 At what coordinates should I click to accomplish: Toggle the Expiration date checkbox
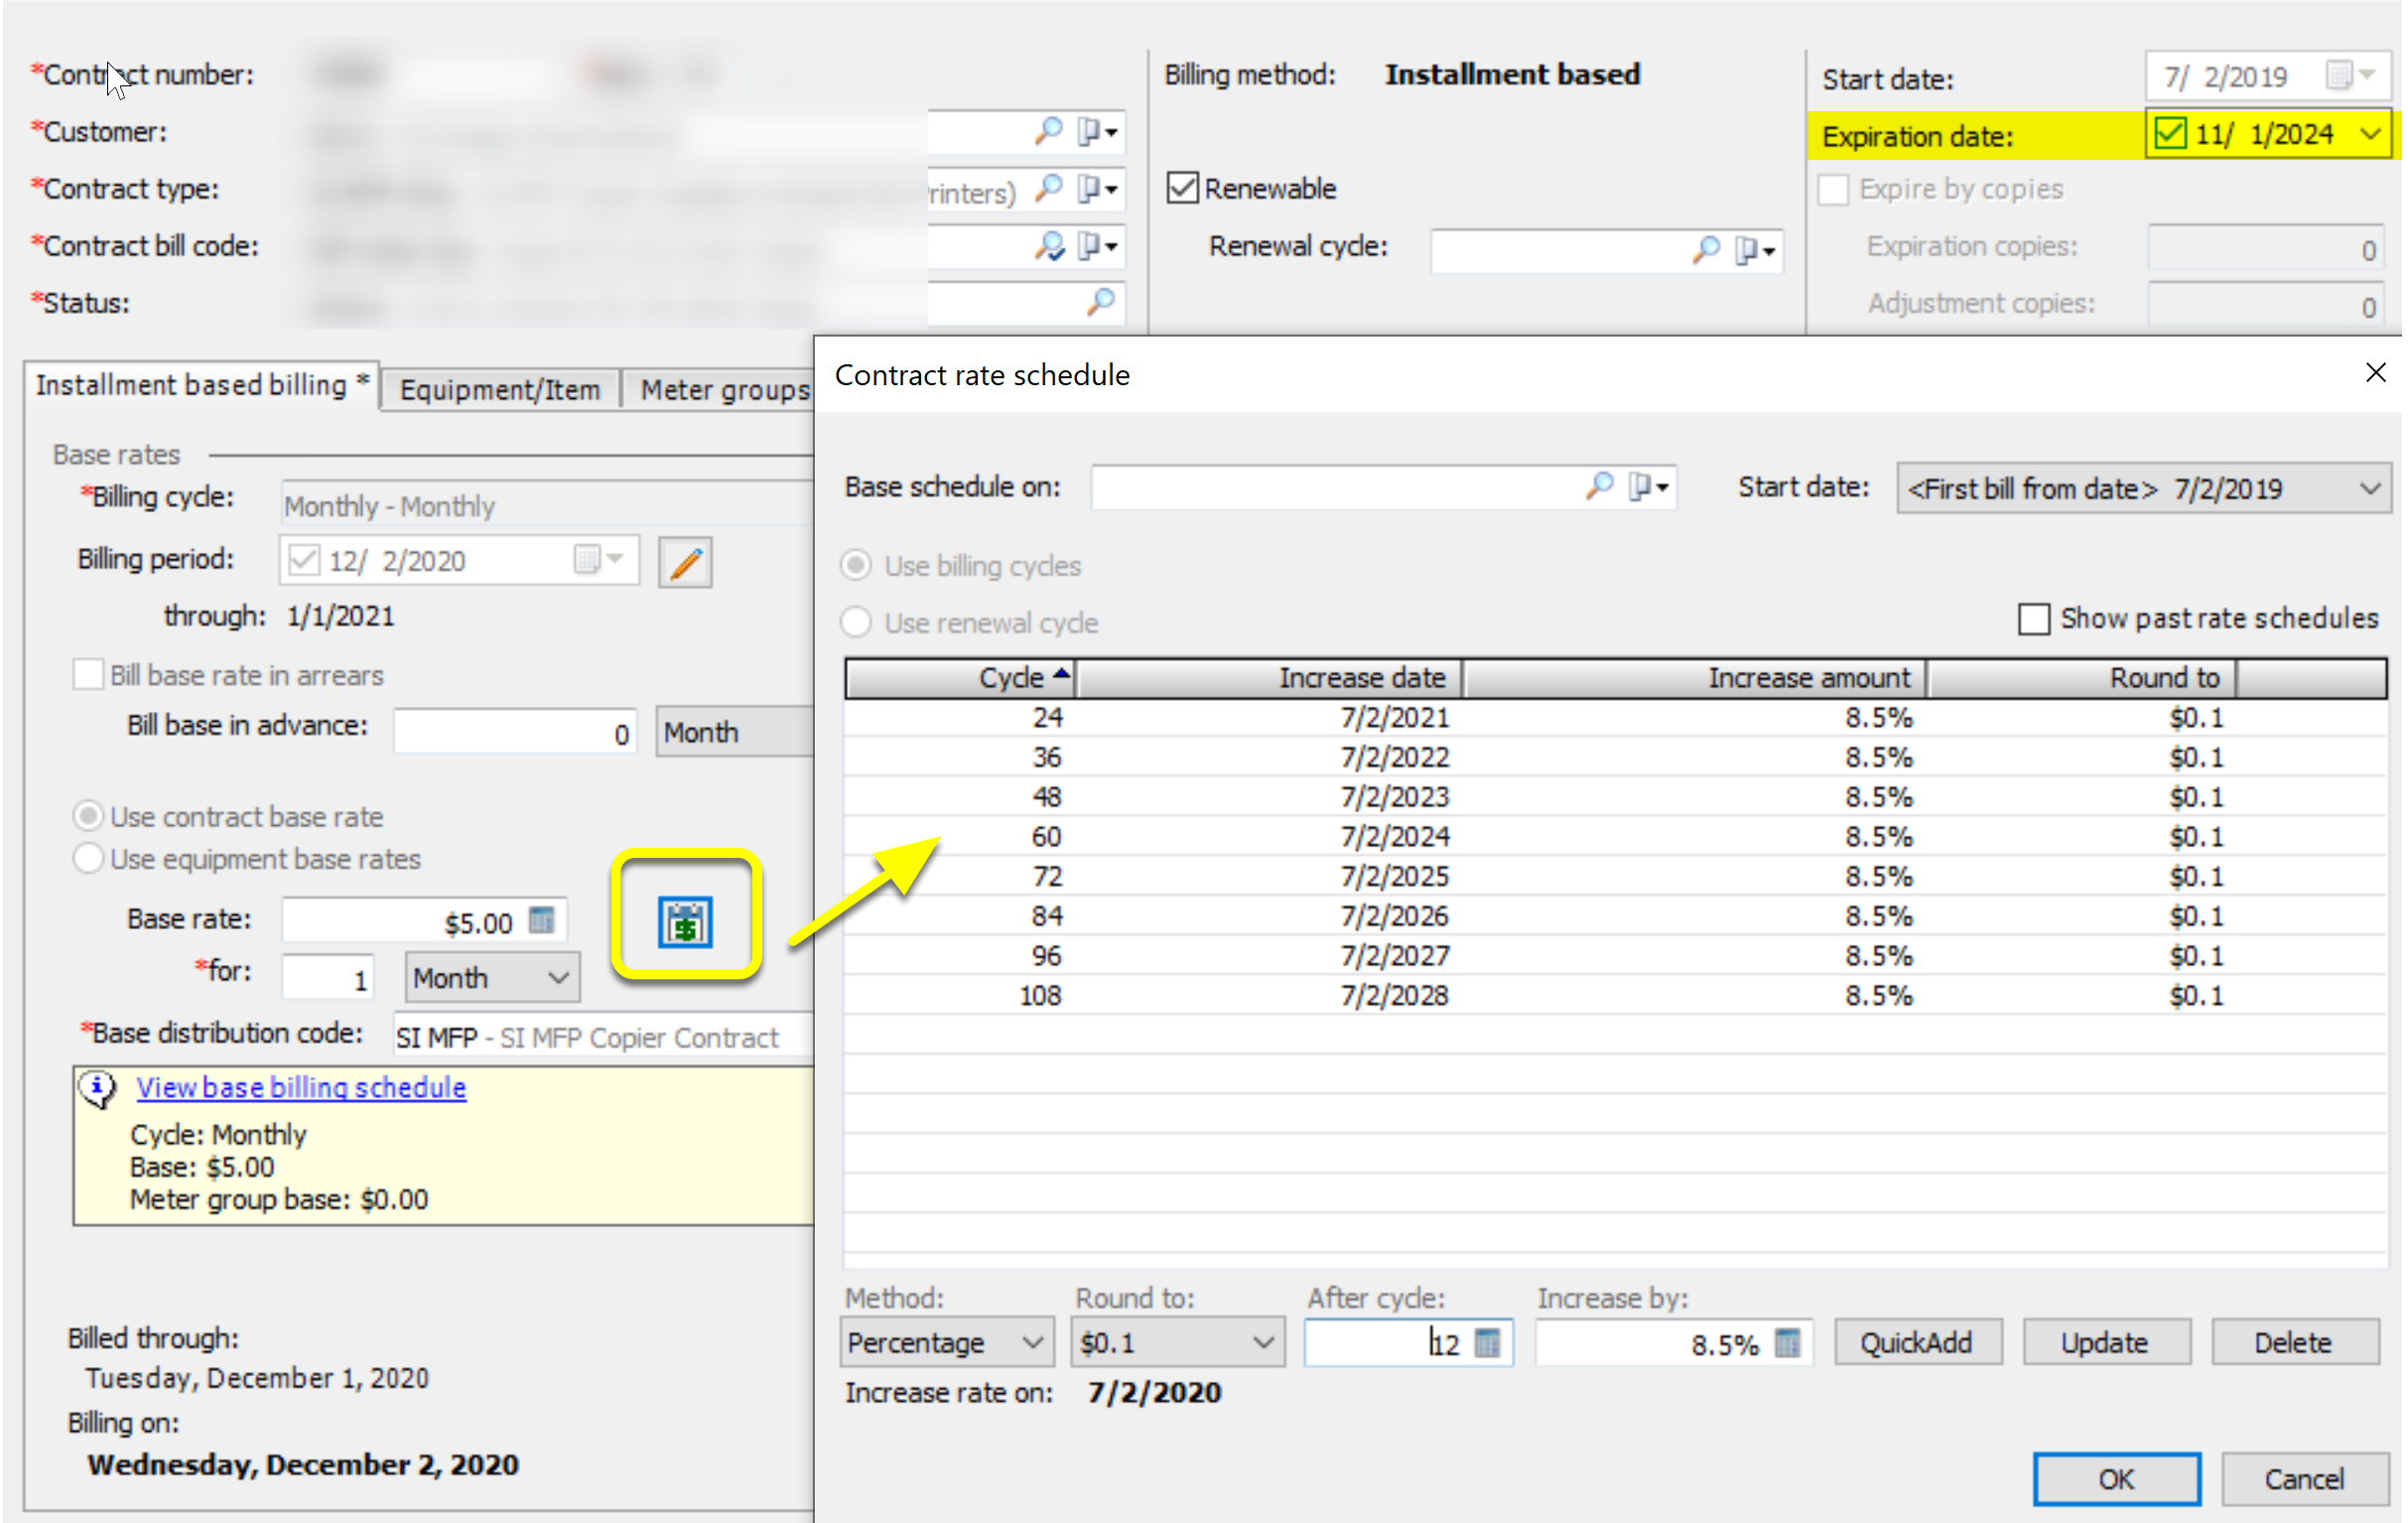click(x=2171, y=133)
